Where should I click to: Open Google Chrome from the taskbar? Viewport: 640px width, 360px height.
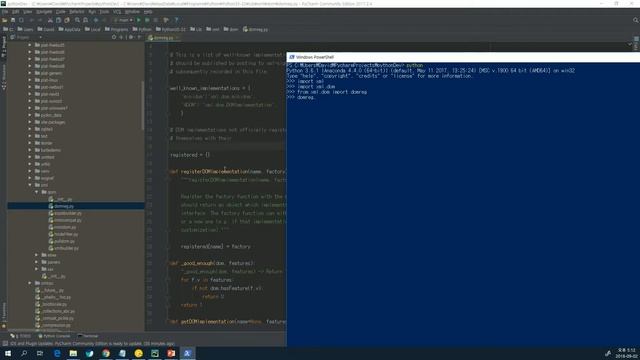[x=106, y=353]
